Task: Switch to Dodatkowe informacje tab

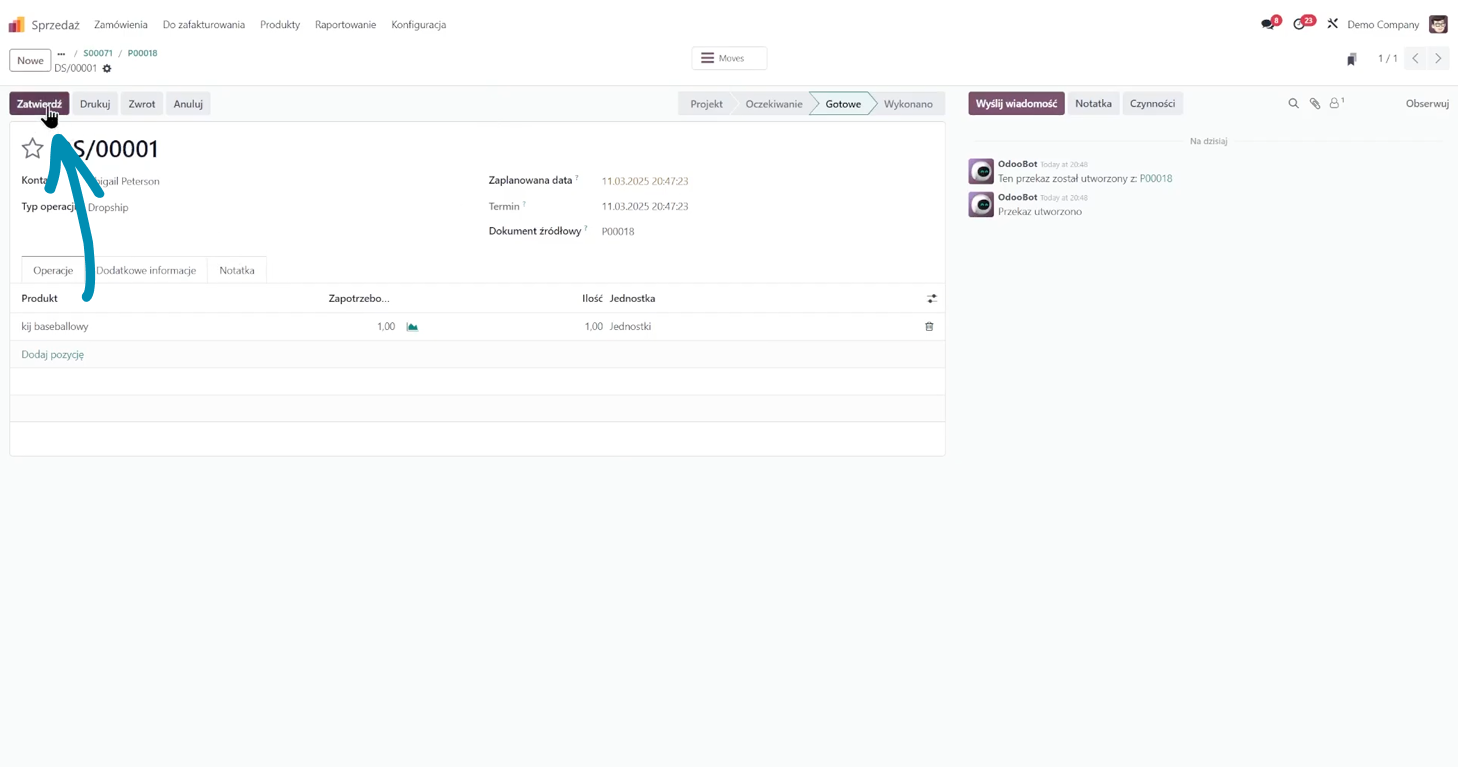Action: (x=146, y=271)
